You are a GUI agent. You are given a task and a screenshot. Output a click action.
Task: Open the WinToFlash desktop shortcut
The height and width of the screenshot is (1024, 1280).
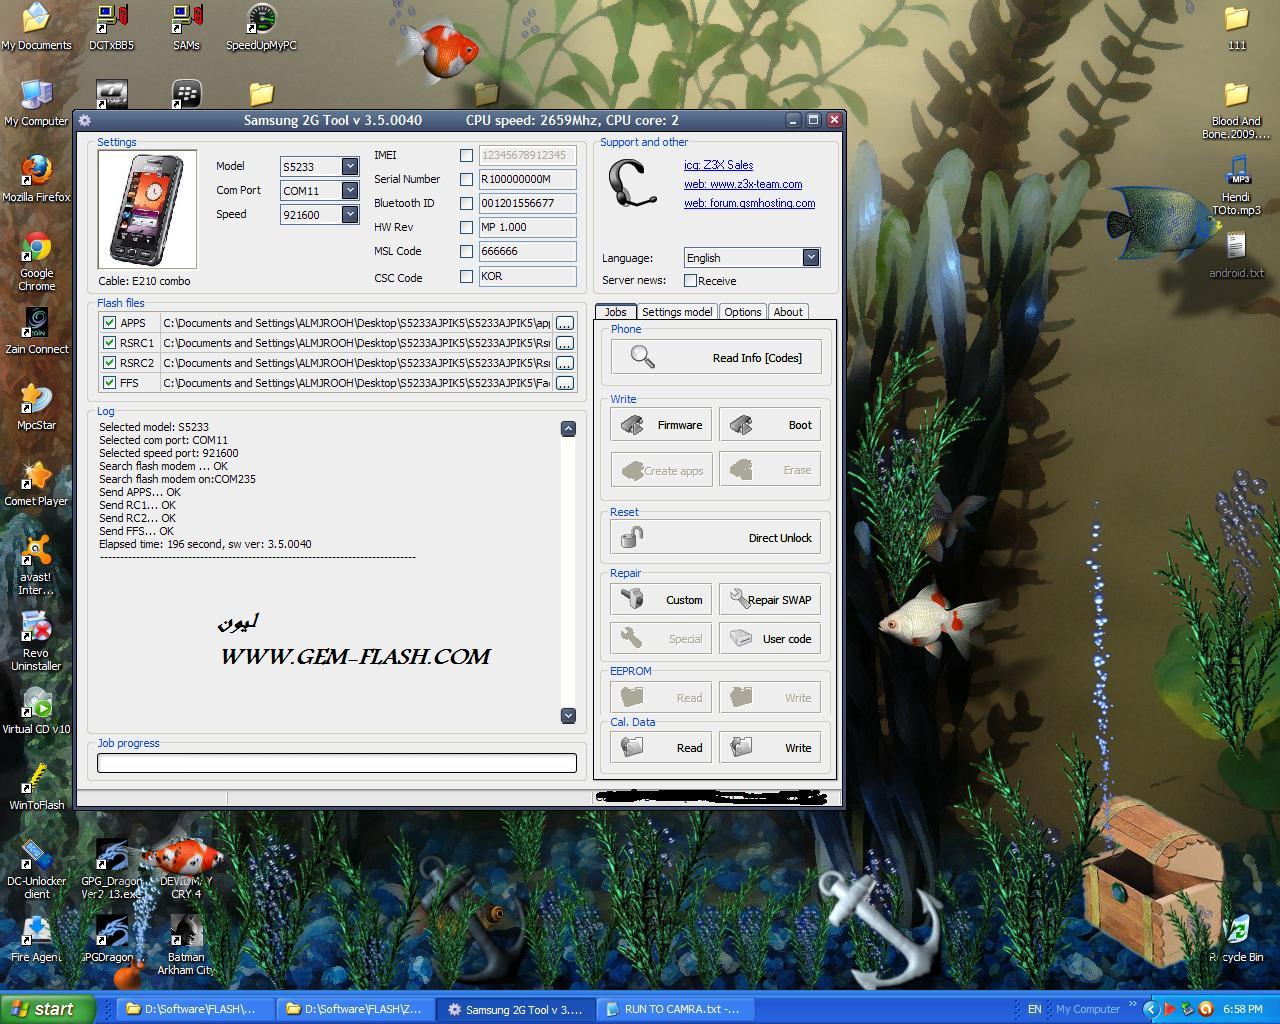coord(36,787)
